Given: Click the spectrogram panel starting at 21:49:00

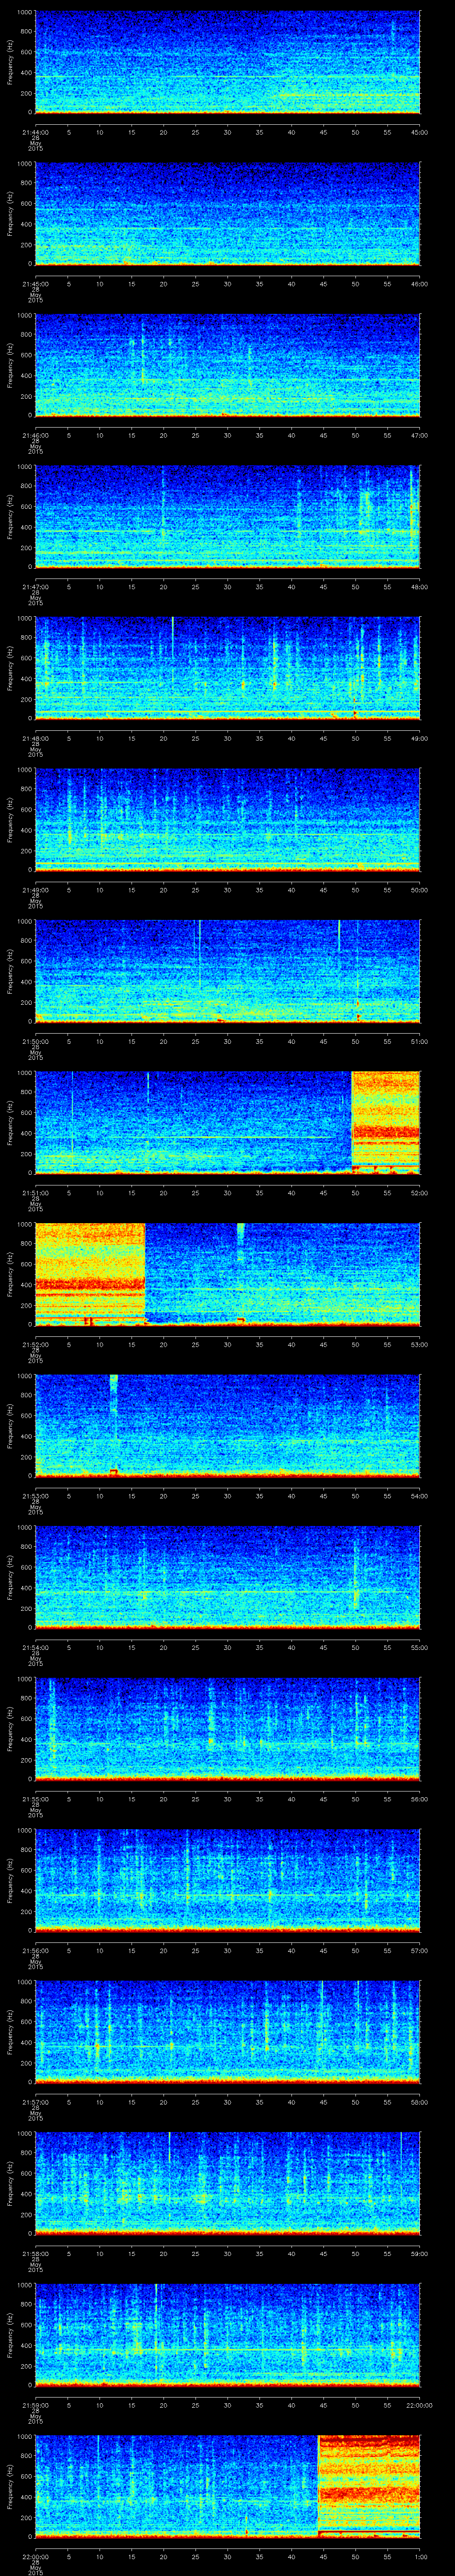Looking at the screenshot, I should (x=227, y=819).
